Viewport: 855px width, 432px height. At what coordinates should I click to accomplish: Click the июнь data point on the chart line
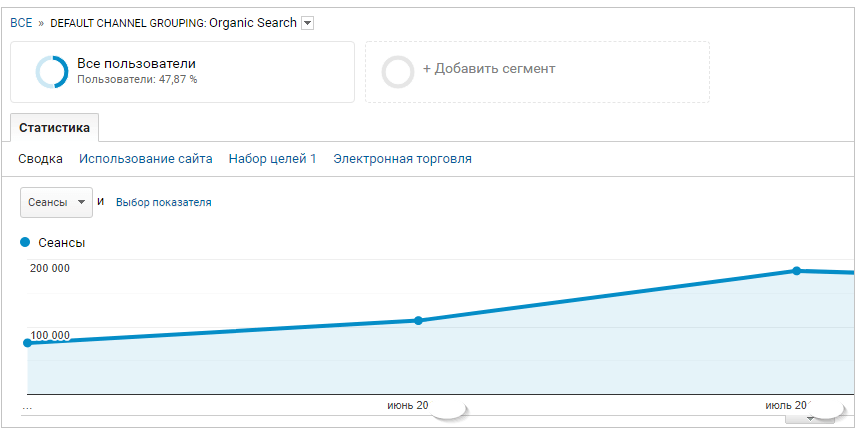click(x=418, y=321)
